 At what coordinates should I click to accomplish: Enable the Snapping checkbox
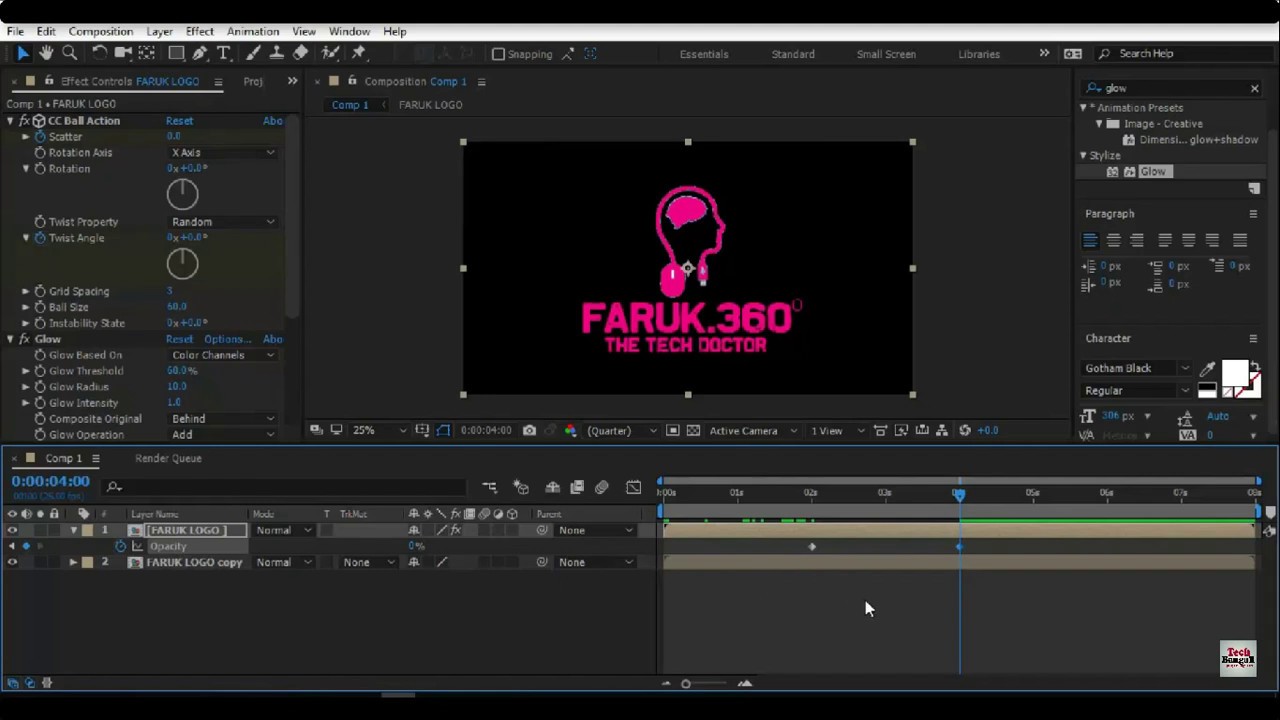coord(498,54)
